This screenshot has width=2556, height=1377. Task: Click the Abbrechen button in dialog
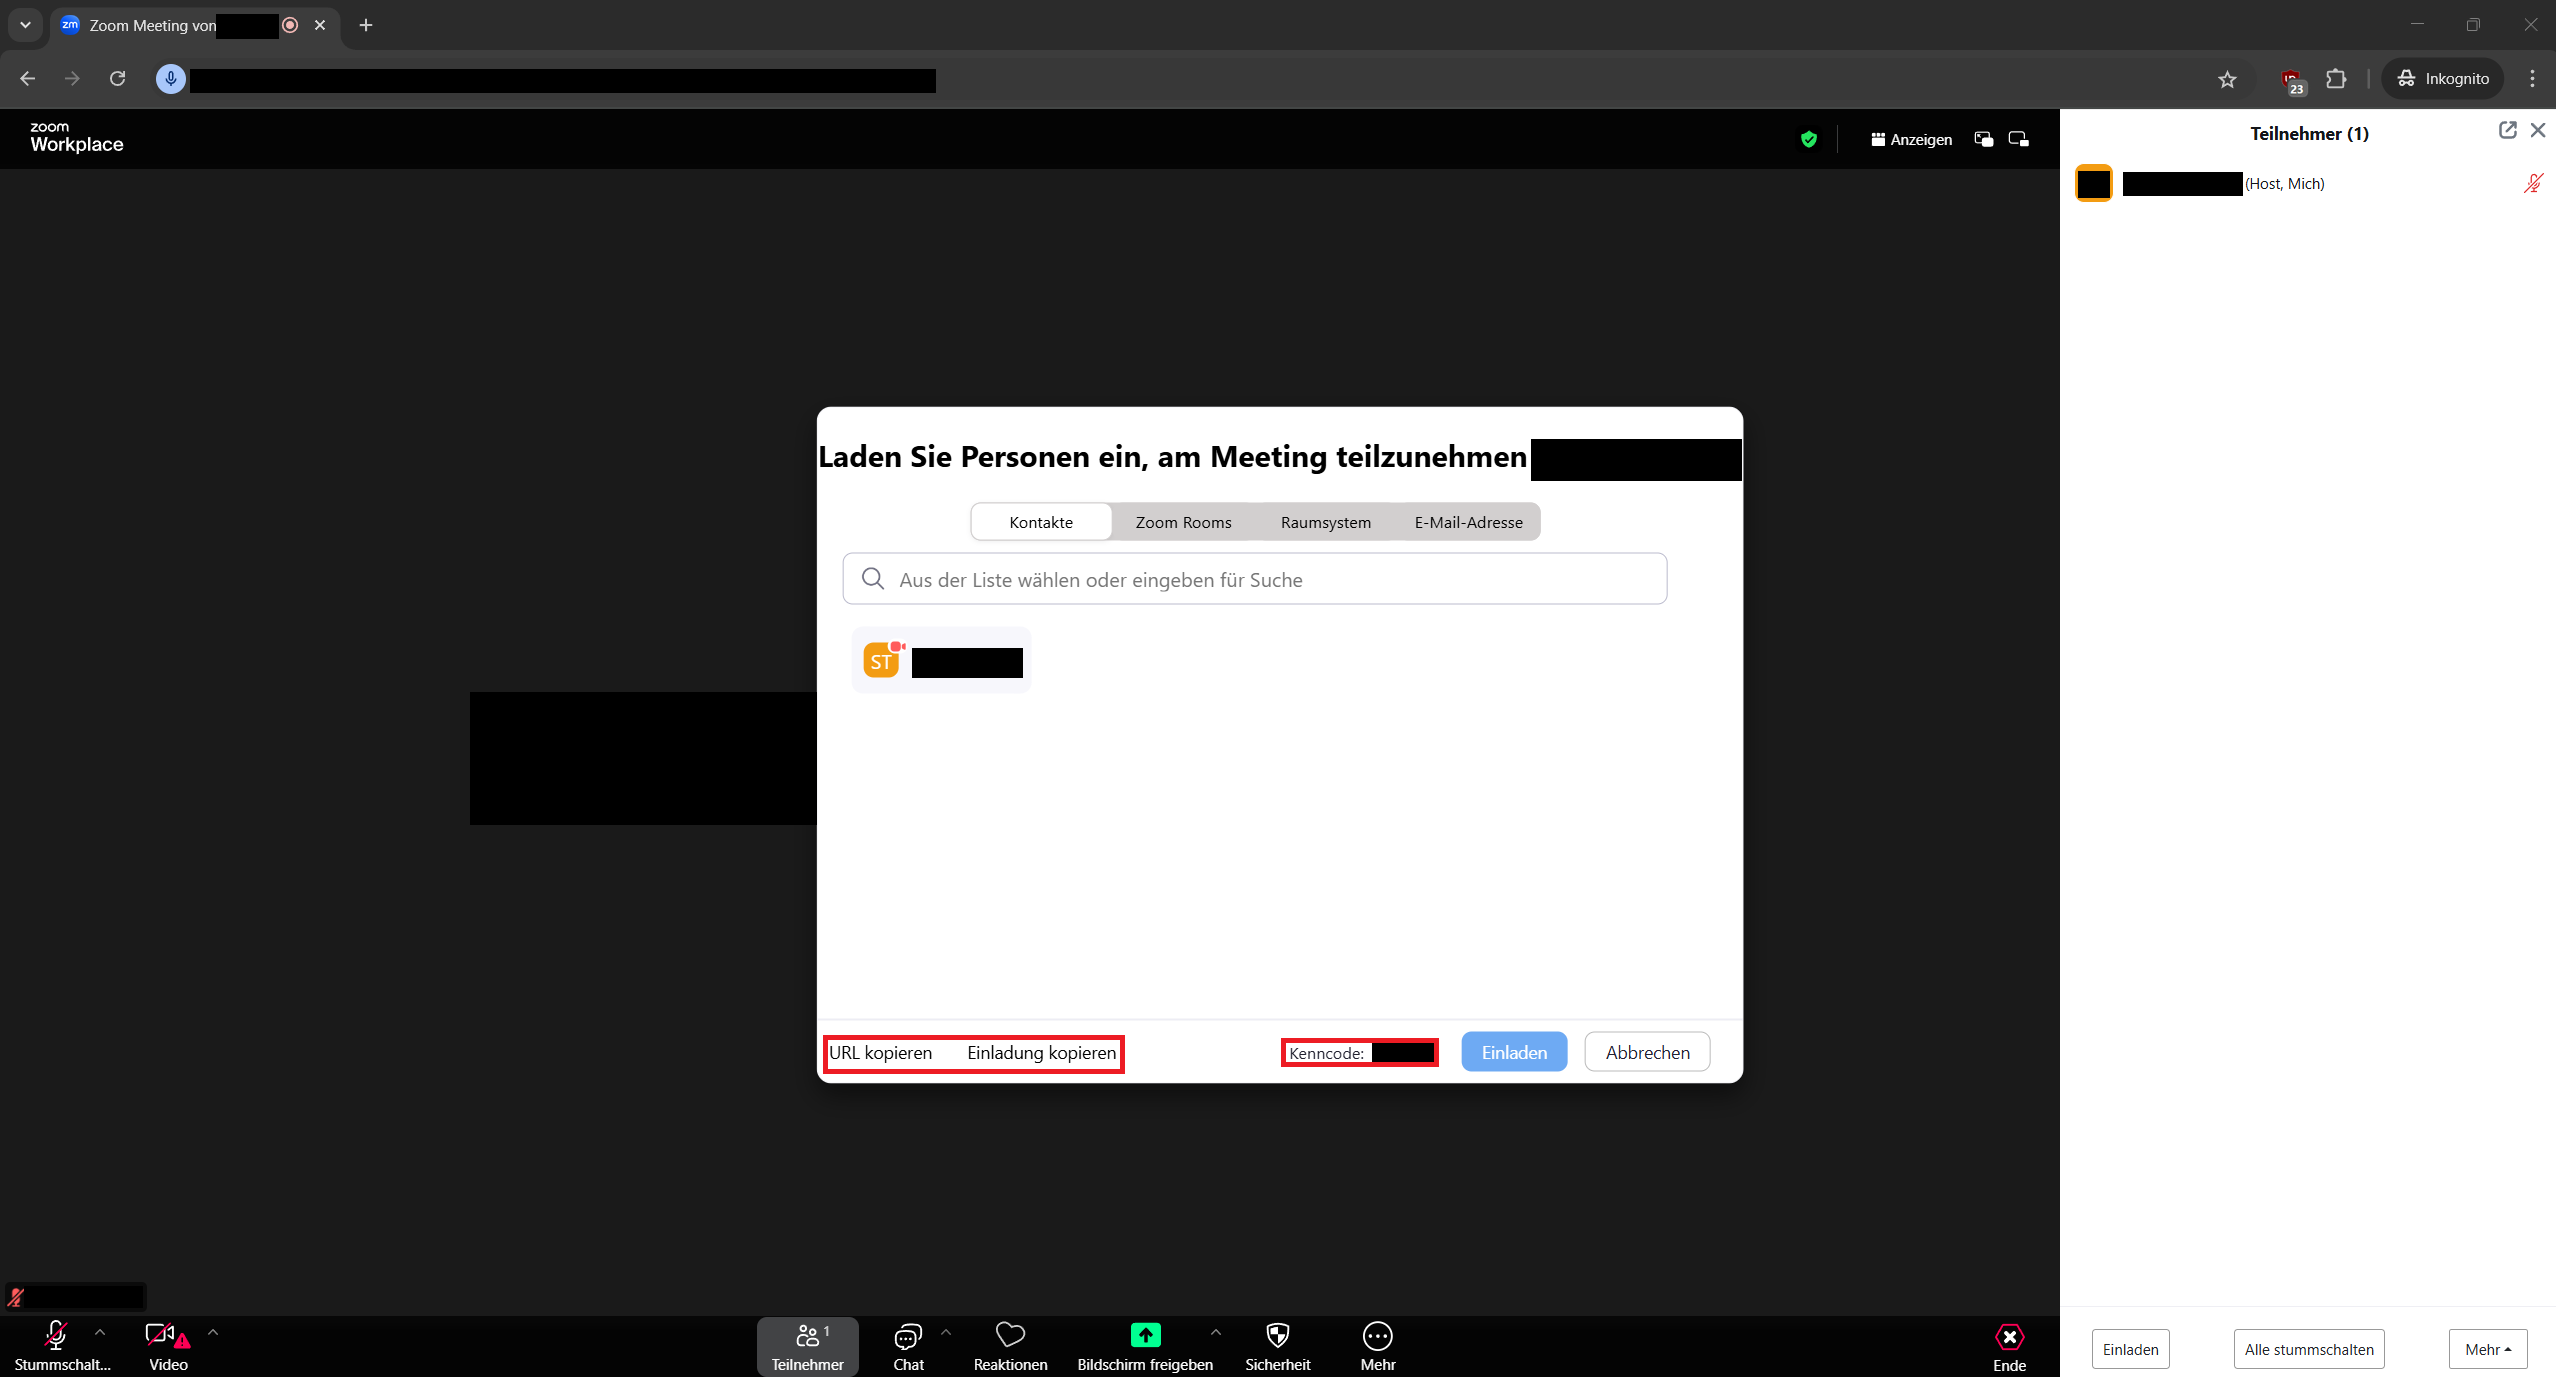coord(1647,1052)
